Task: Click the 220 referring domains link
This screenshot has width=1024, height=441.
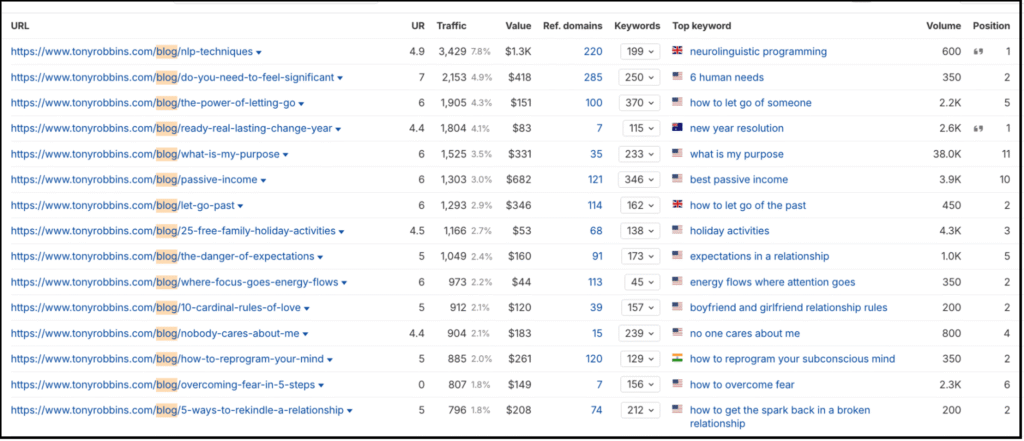Action: (x=593, y=52)
